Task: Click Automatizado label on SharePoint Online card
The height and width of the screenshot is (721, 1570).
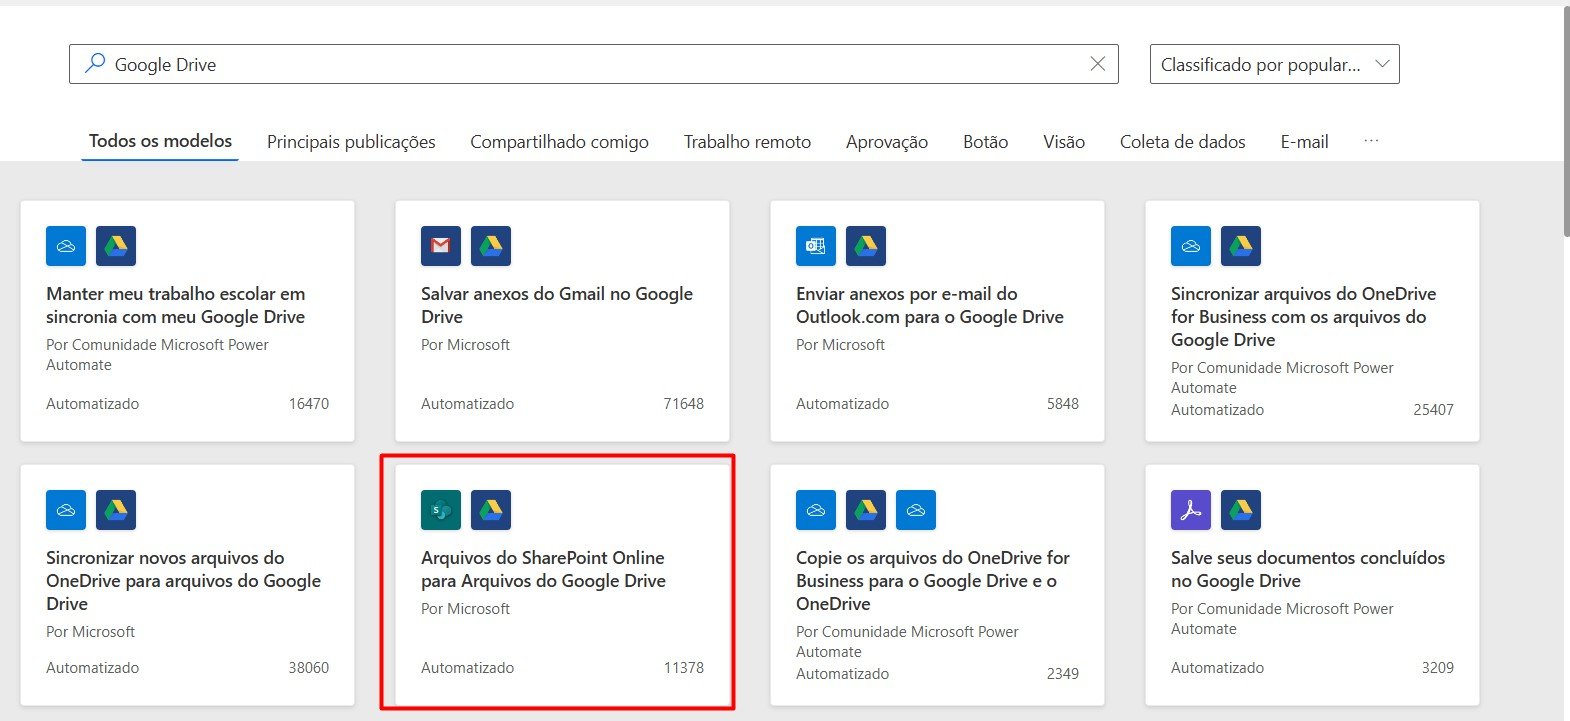Action: (467, 668)
